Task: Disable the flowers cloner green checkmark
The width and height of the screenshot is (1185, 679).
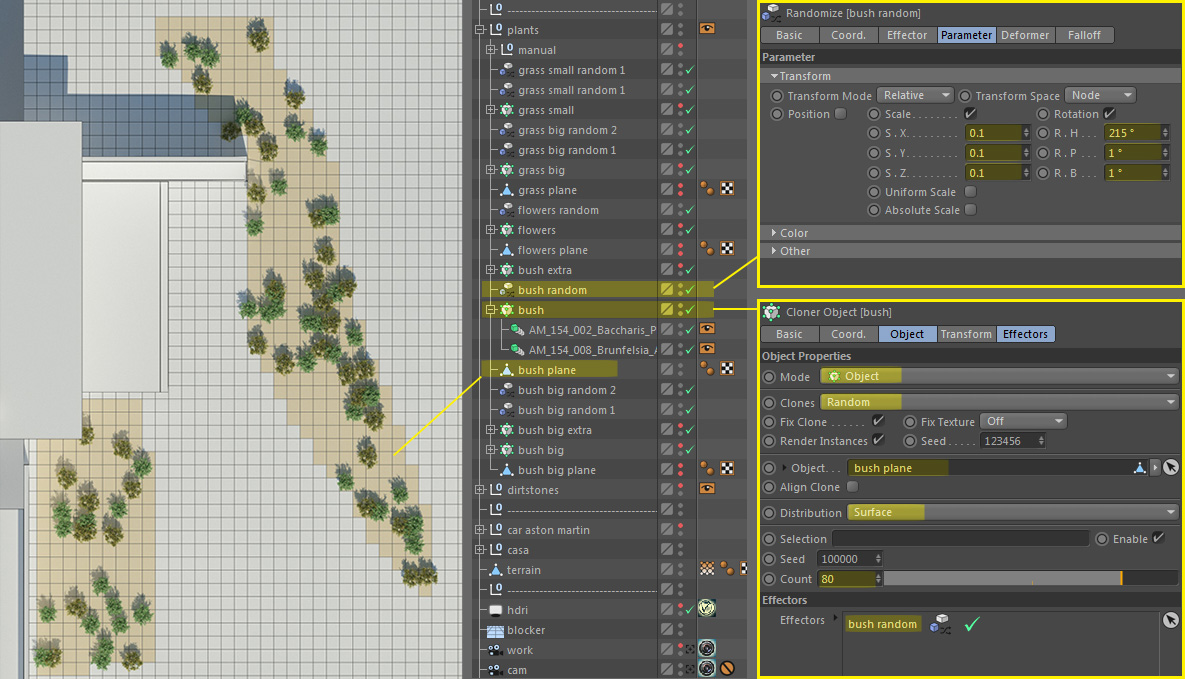Action: pyautogui.click(x=690, y=230)
